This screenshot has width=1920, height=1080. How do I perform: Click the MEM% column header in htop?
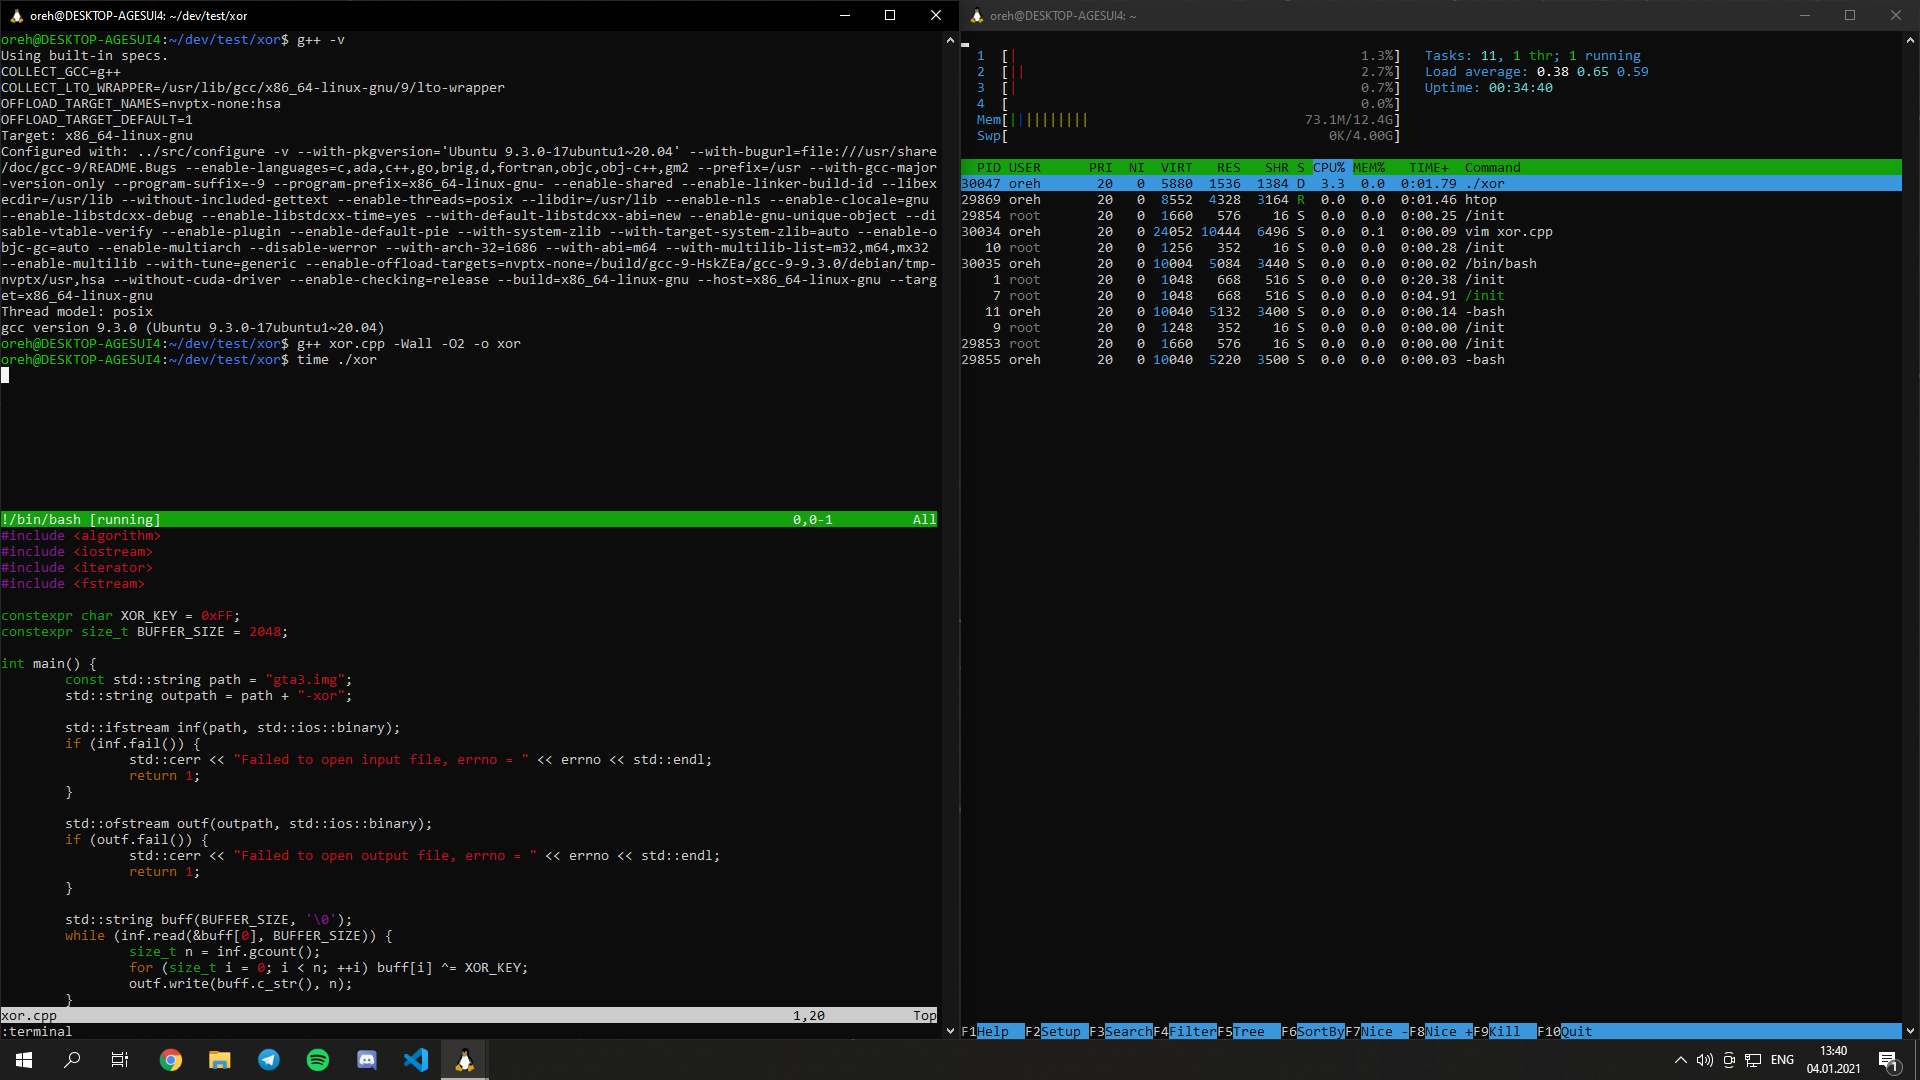[1369, 168]
